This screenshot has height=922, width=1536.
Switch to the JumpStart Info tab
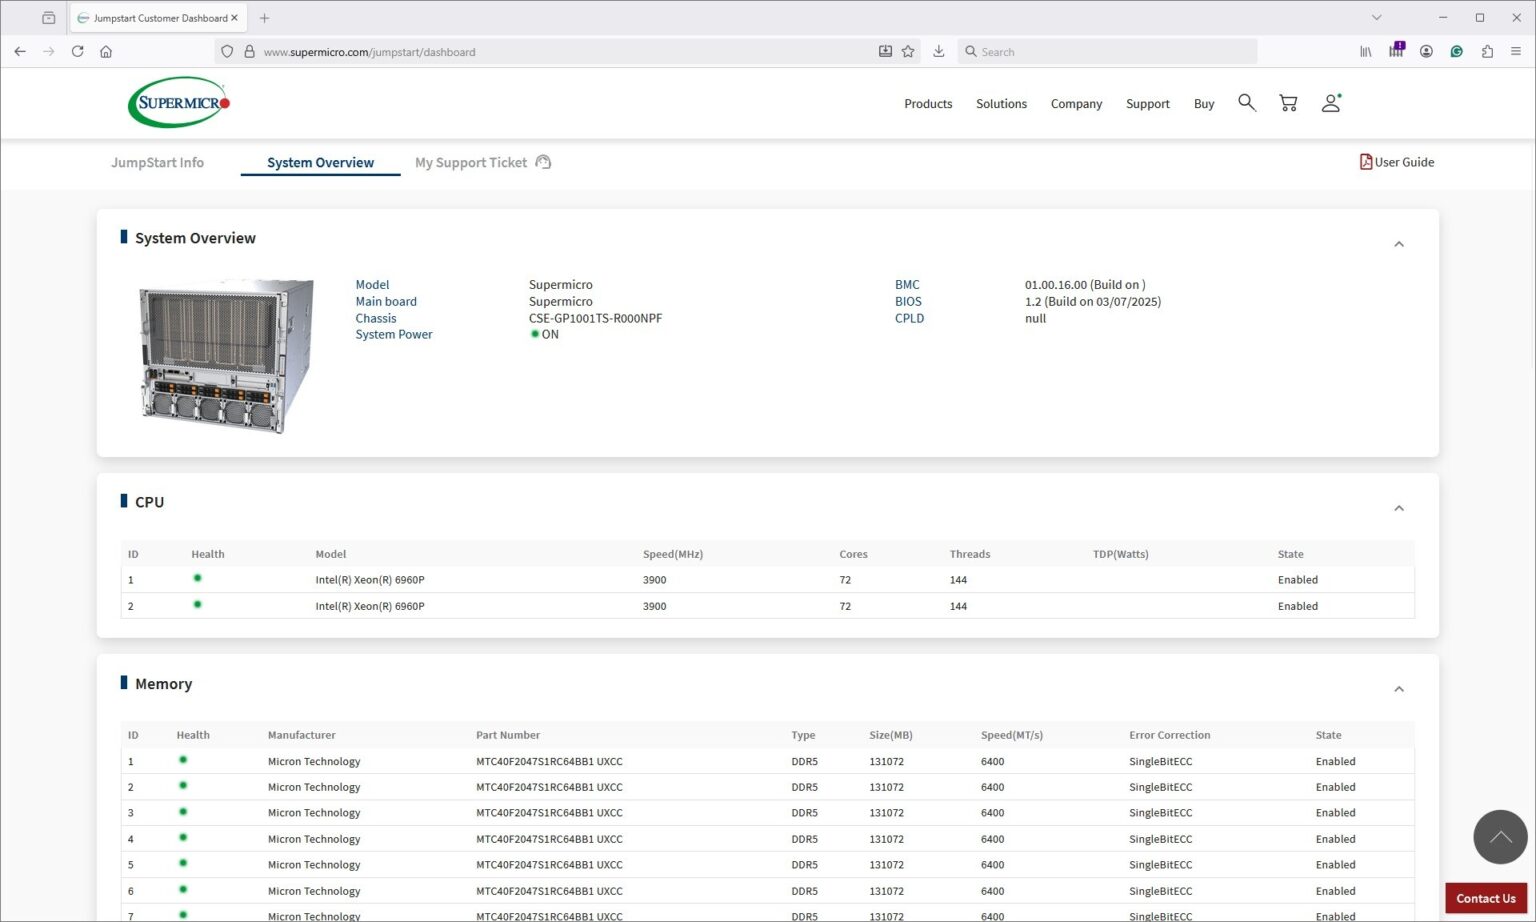(x=157, y=162)
